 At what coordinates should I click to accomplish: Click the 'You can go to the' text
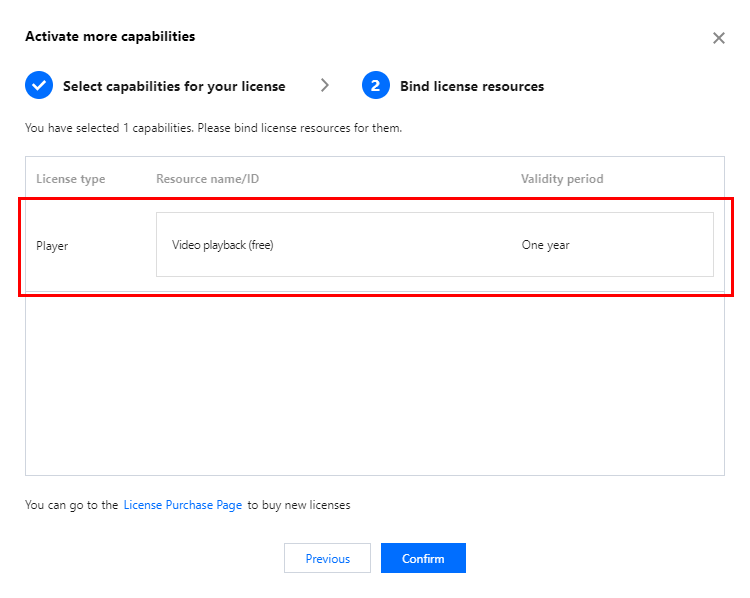coord(71,505)
